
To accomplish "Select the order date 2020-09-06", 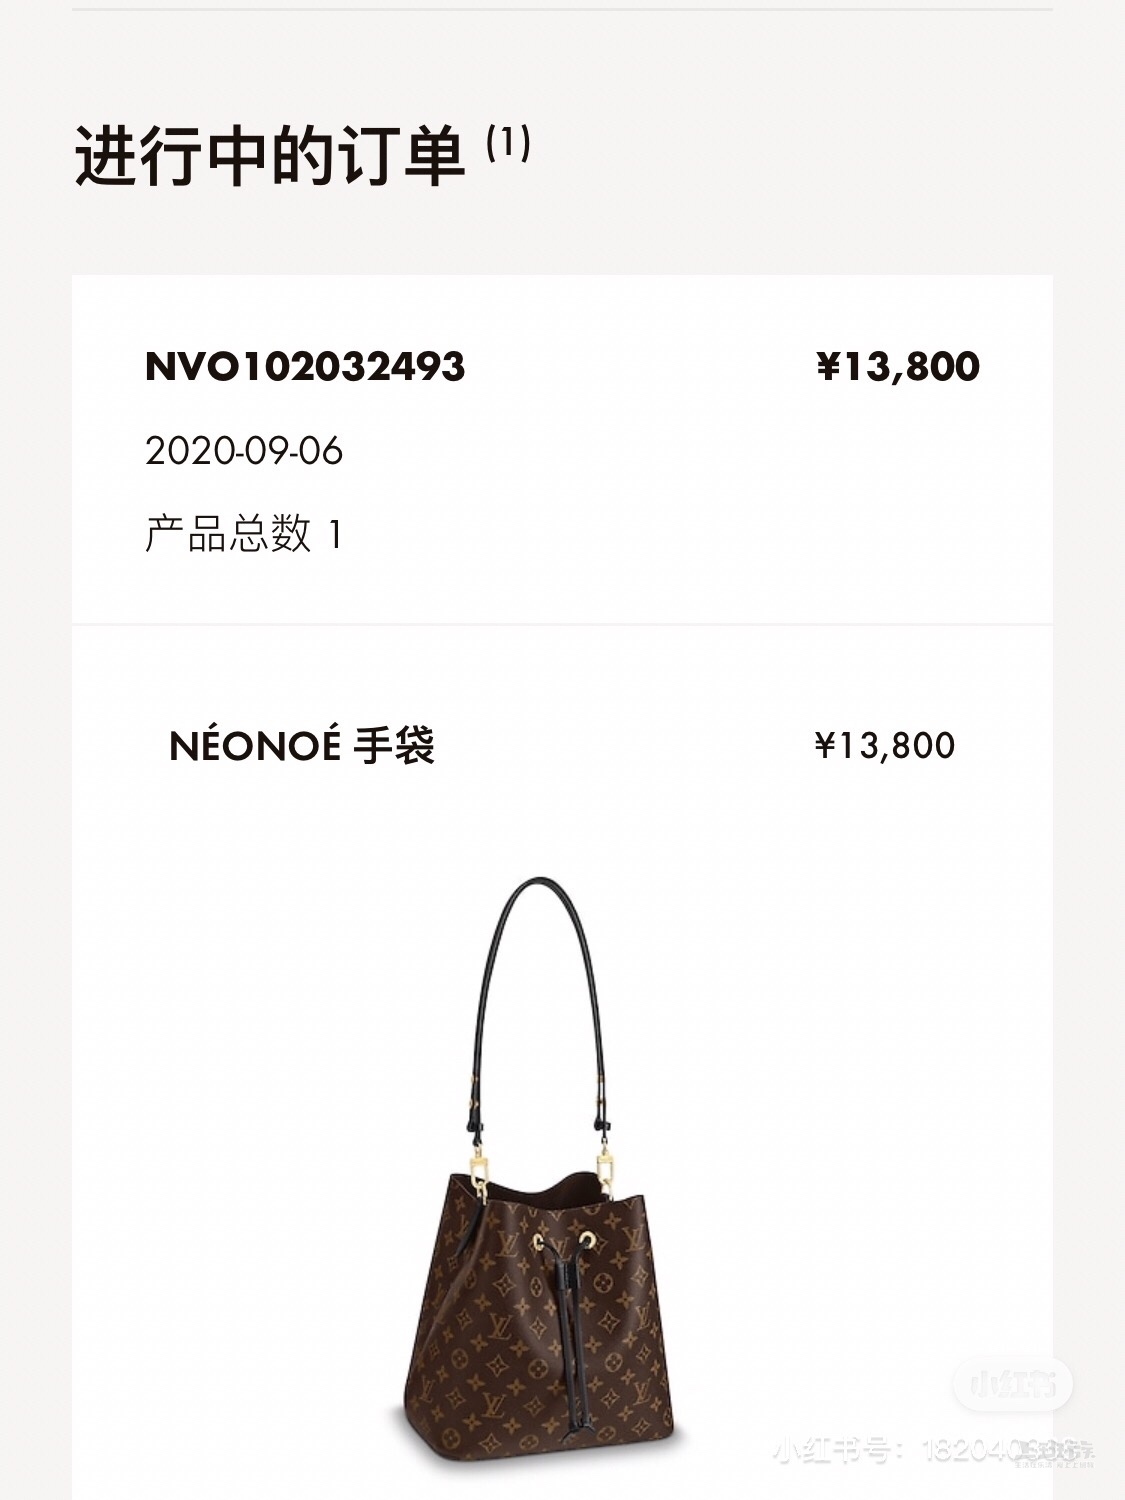I will click(244, 451).
